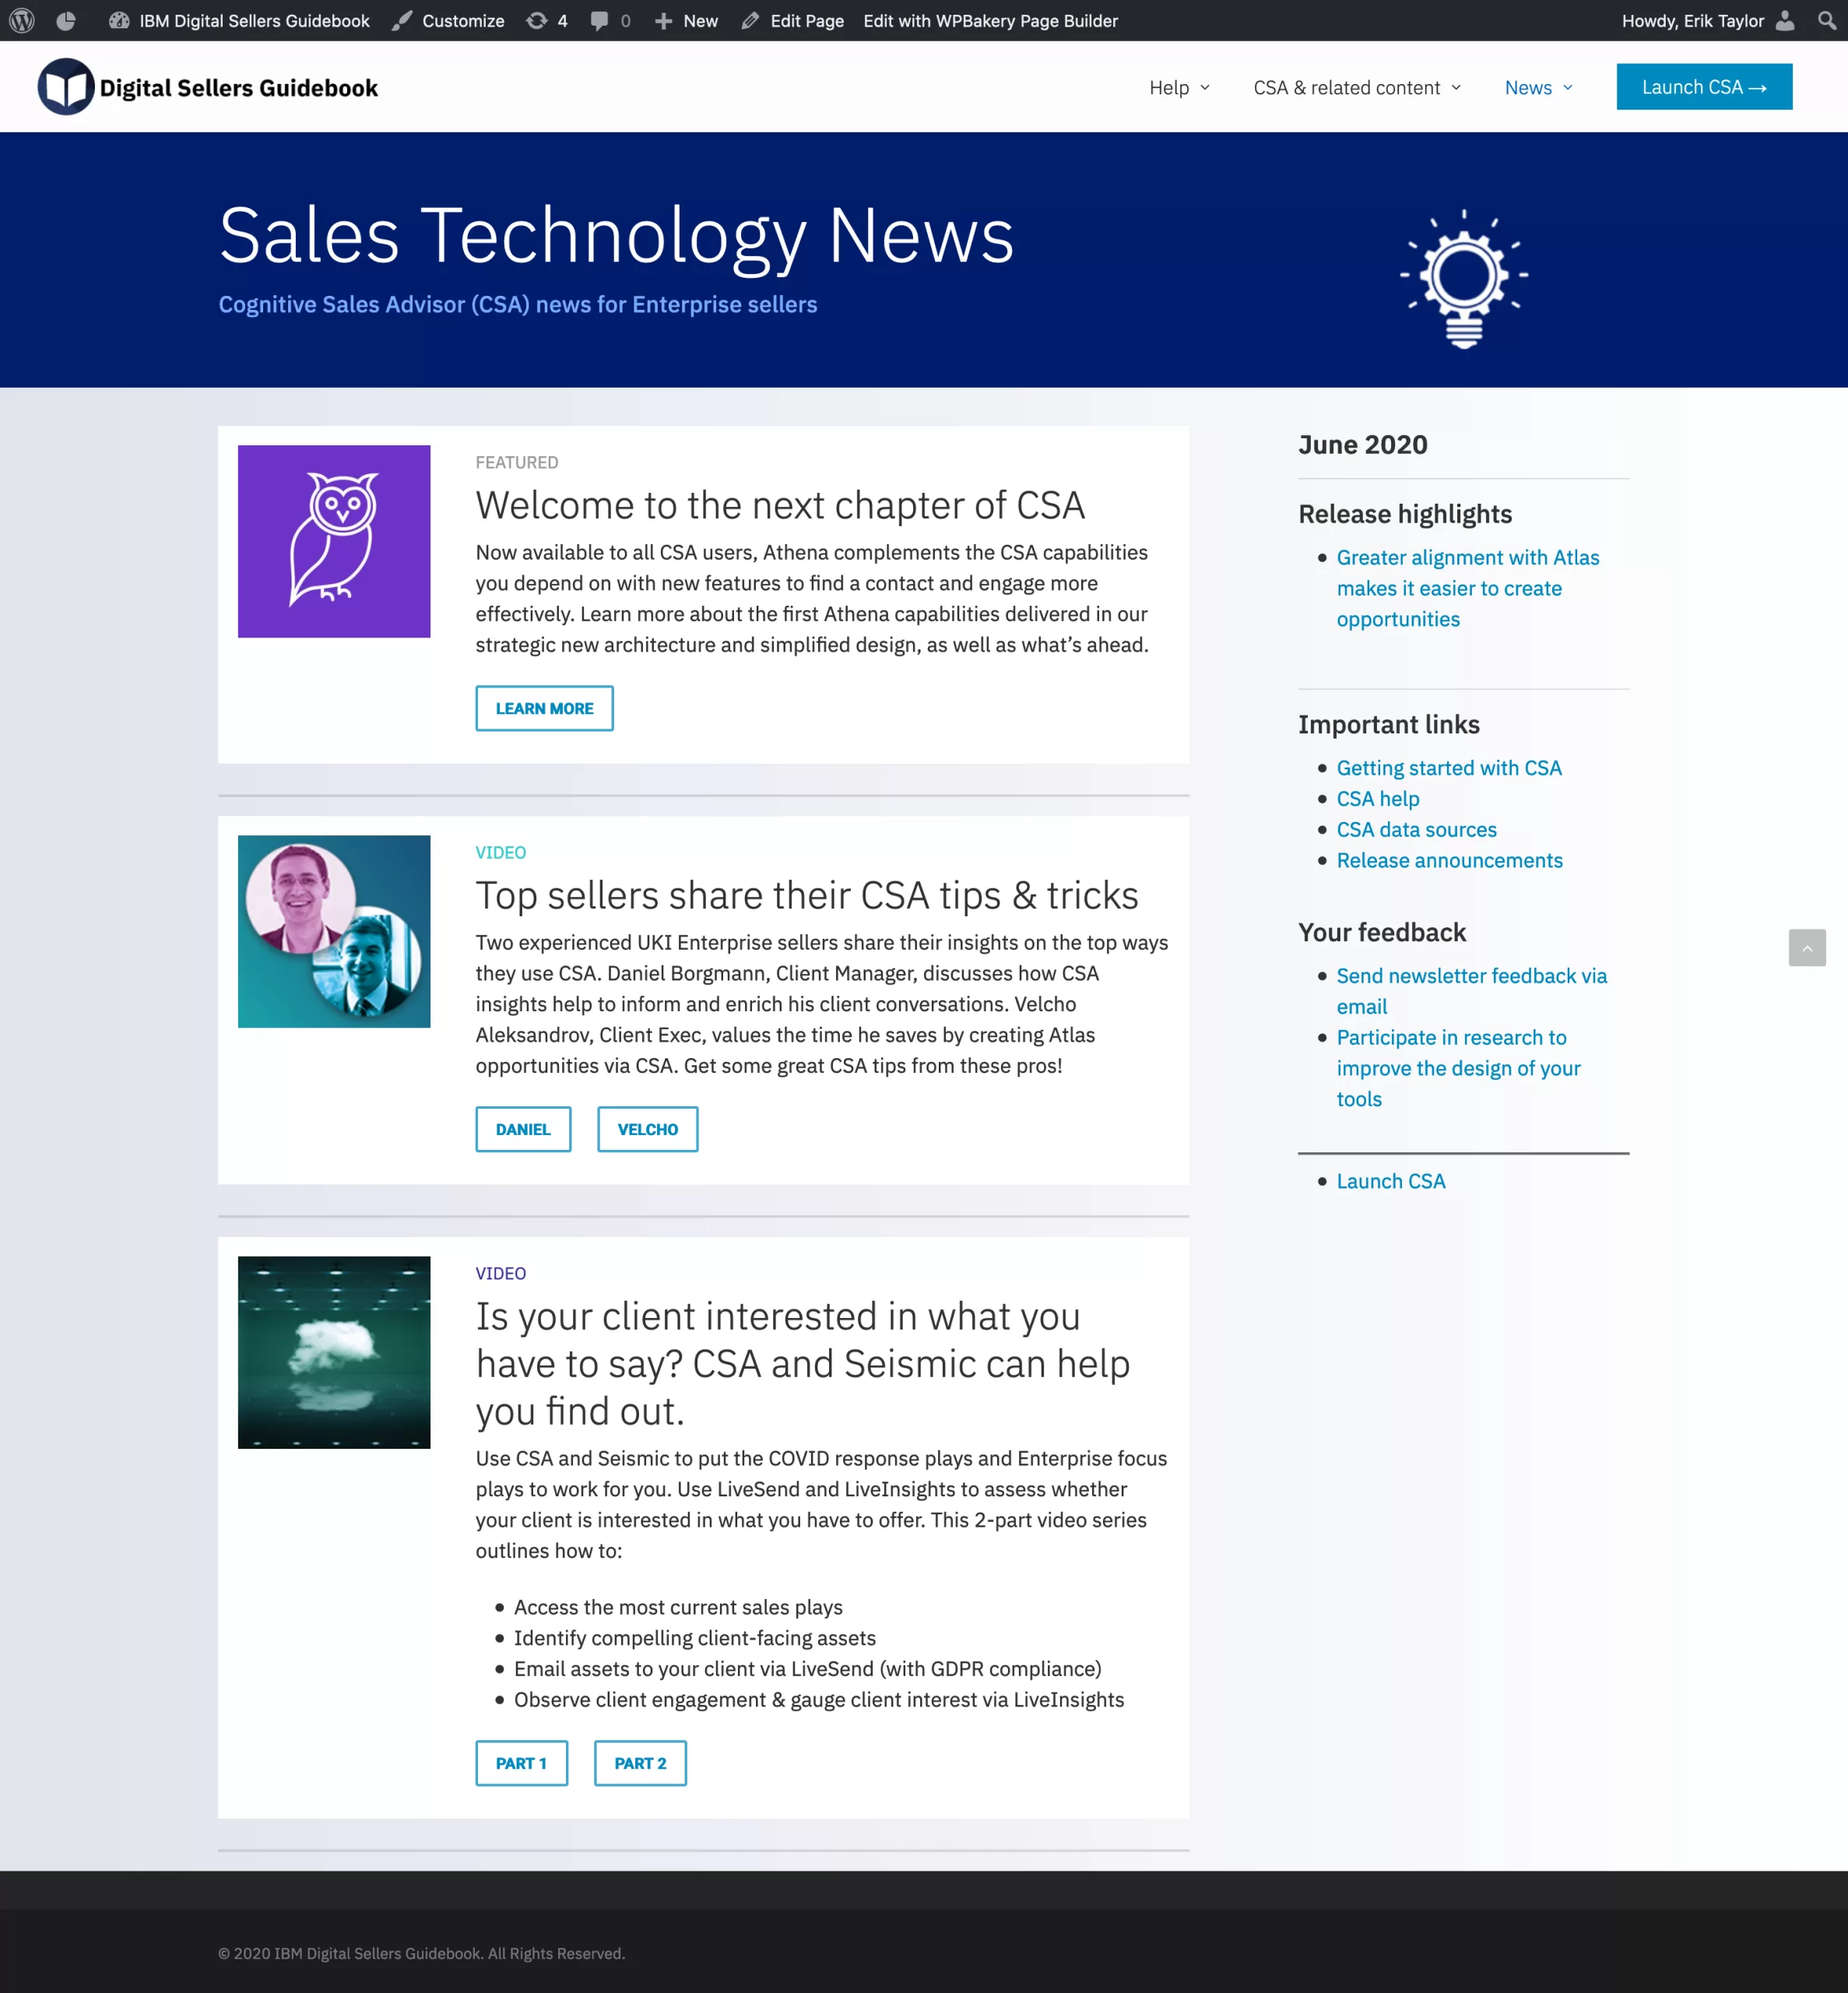Image resolution: width=1848 pixels, height=1993 pixels.
Task: Open the CSA data sources link
Action: coord(1416,830)
